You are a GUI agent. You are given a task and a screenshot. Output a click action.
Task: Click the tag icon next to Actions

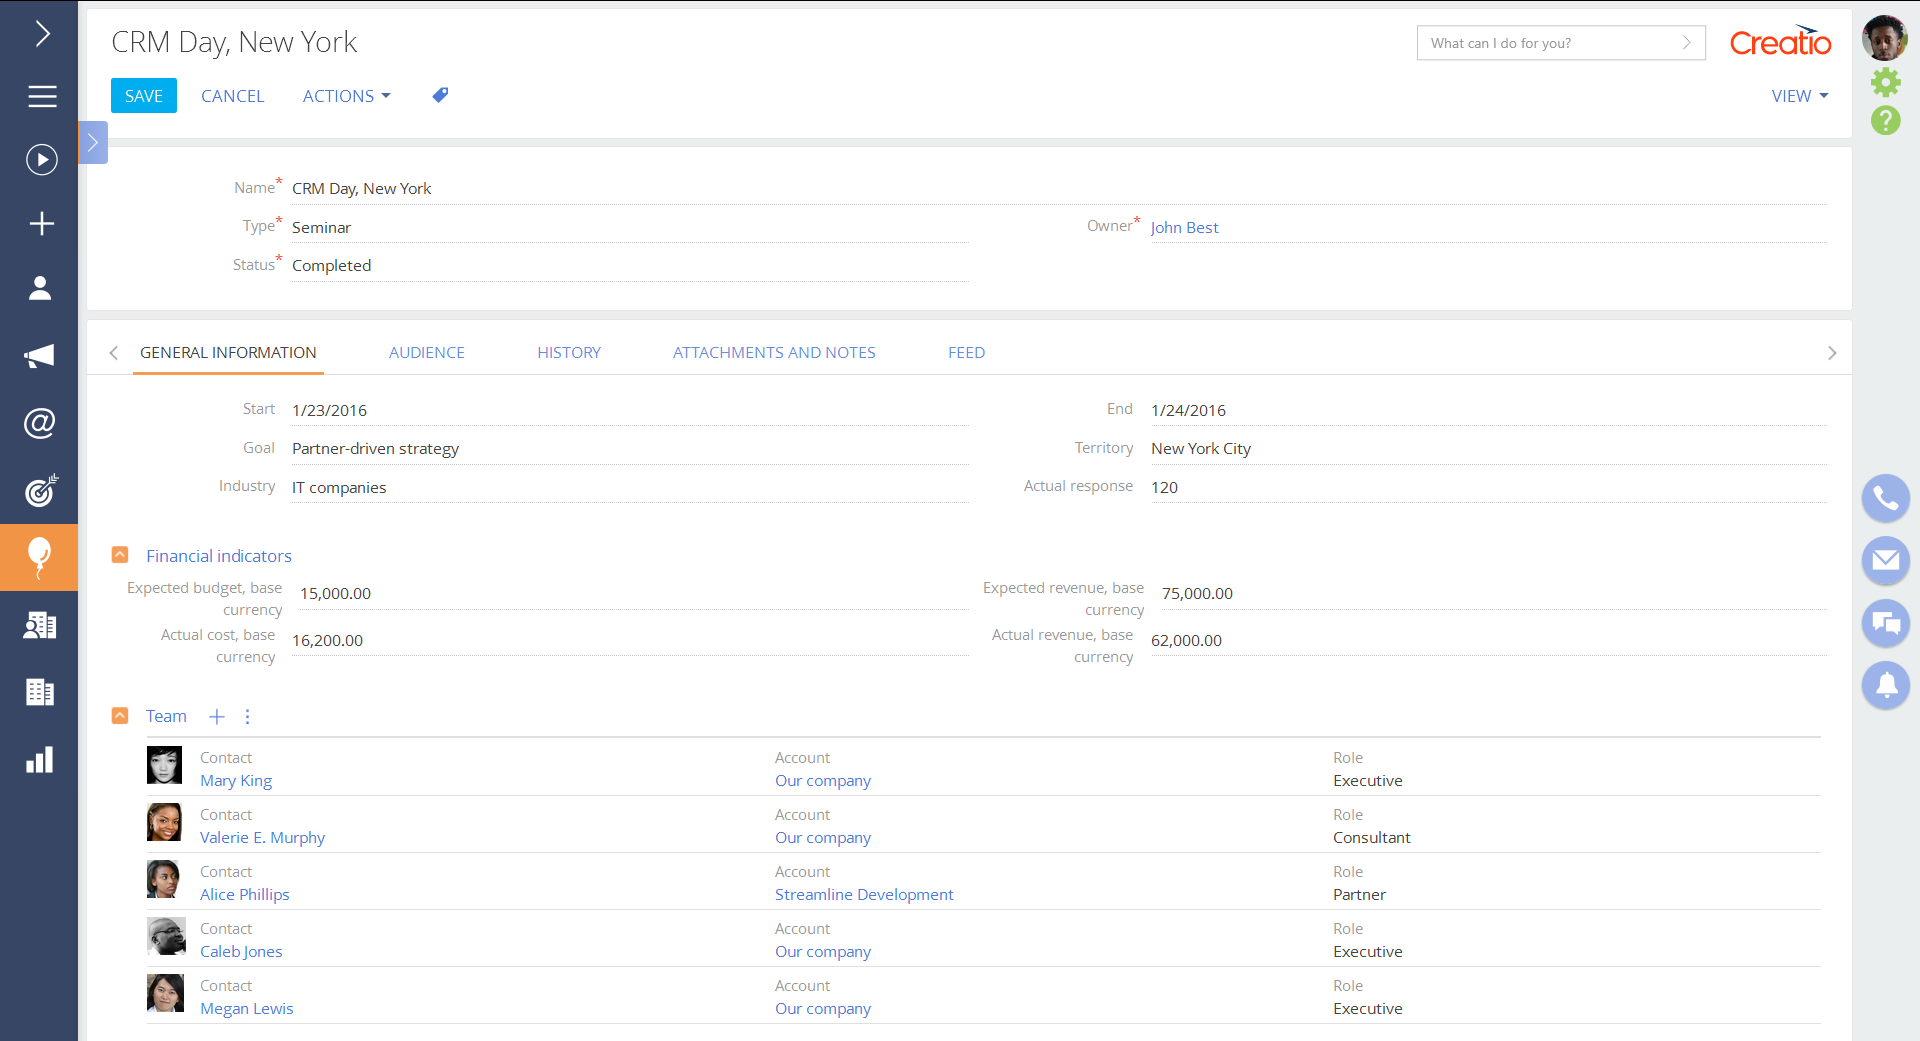(440, 95)
